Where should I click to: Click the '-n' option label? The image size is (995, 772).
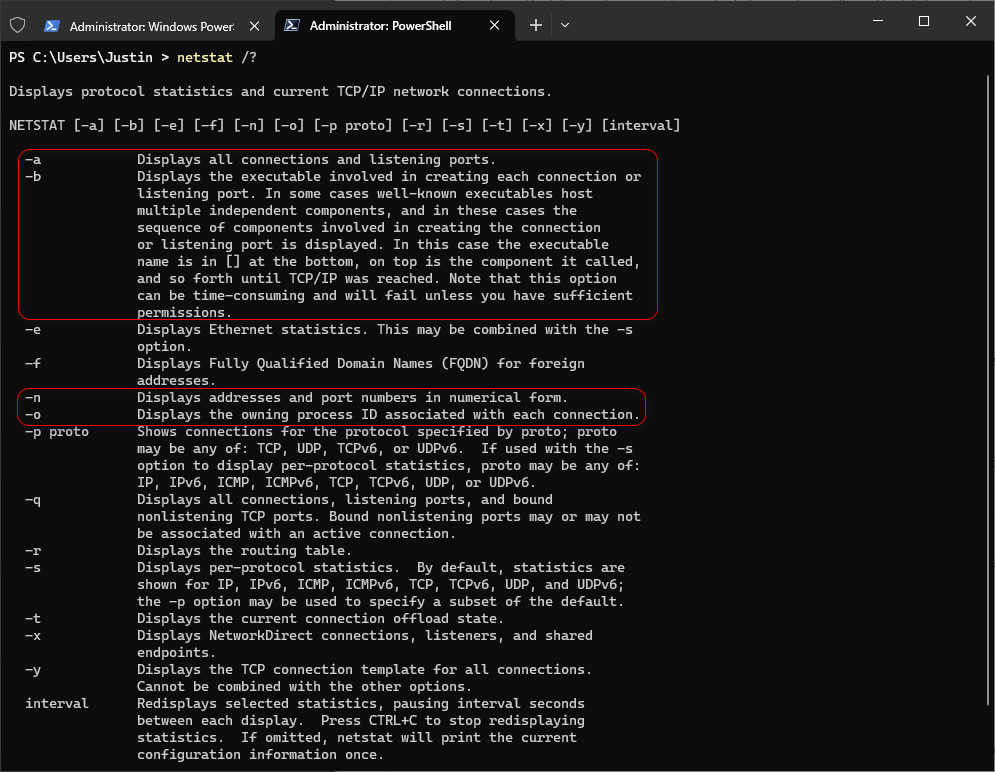[33, 398]
